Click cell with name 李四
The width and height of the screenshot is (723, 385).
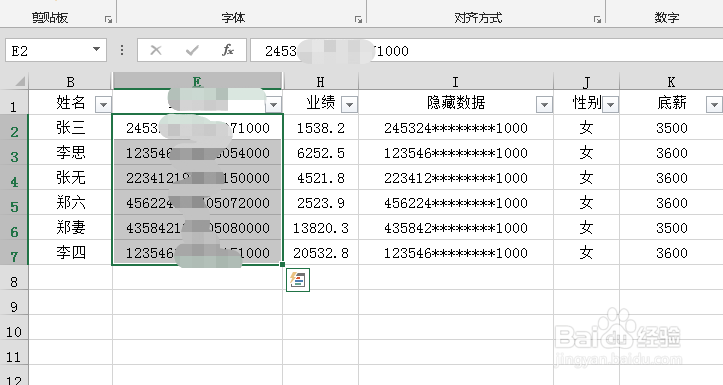click(x=71, y=252)
